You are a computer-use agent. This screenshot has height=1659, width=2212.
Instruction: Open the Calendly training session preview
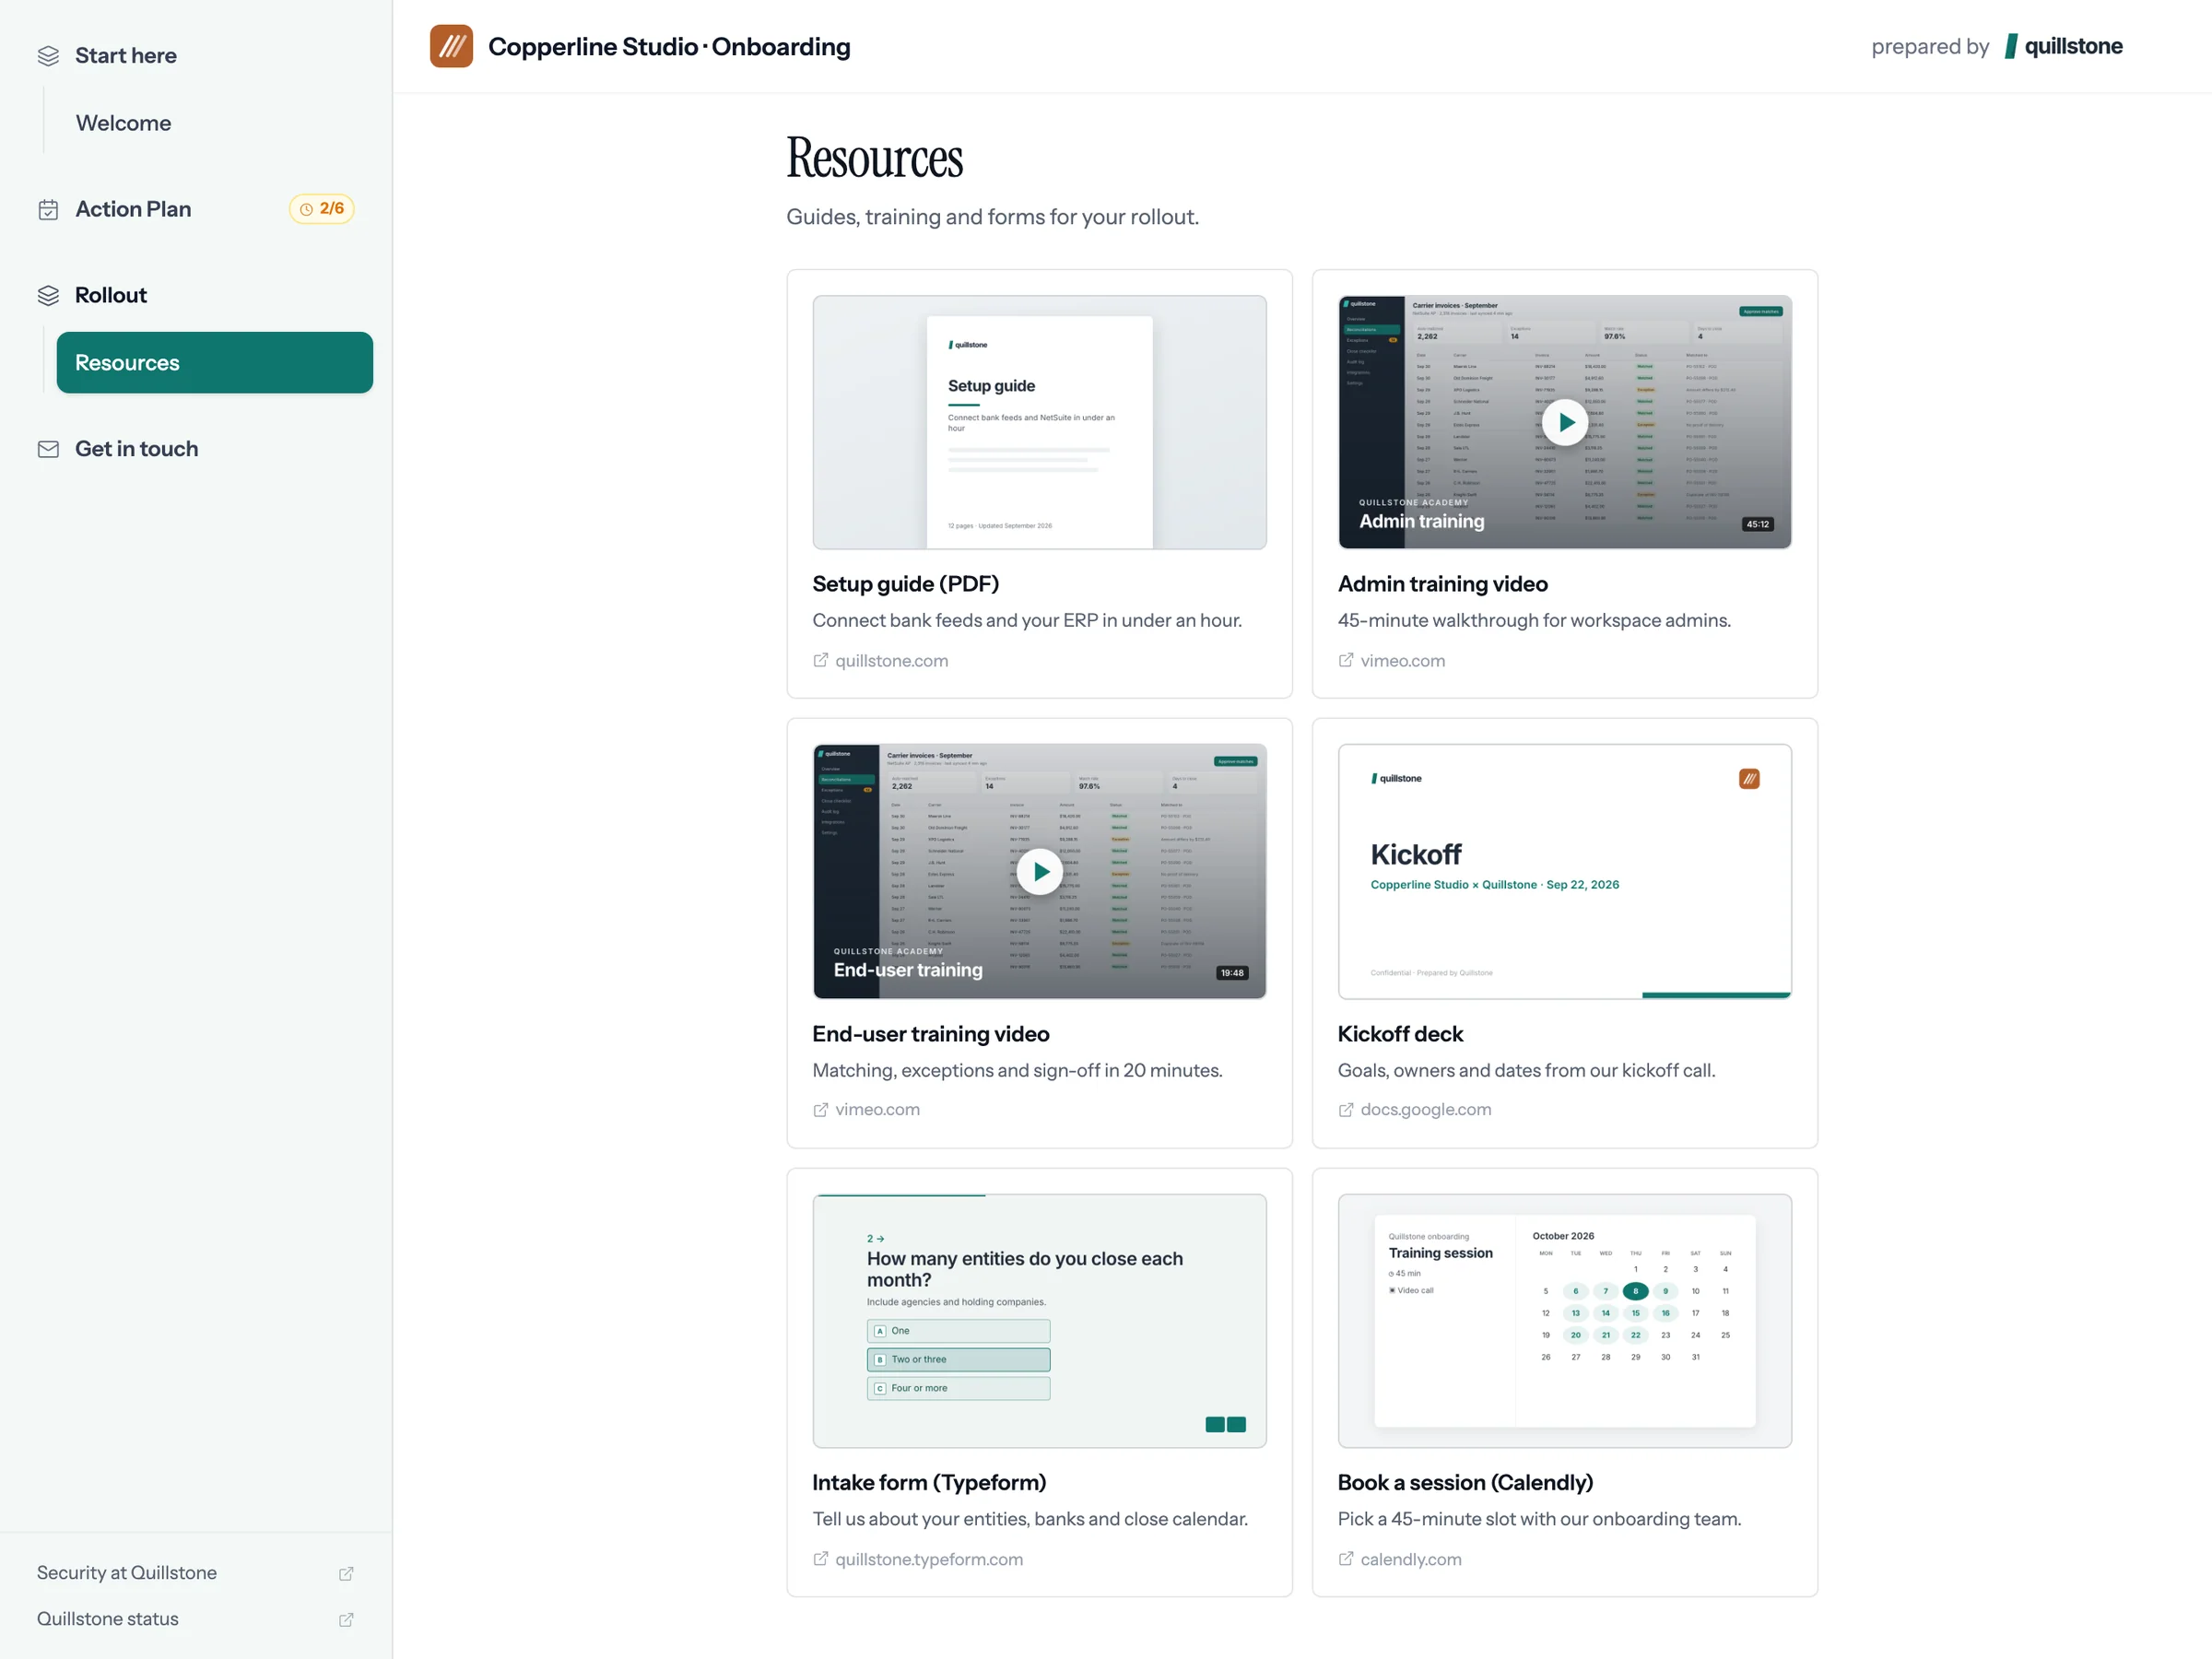pos(1565,1320)
